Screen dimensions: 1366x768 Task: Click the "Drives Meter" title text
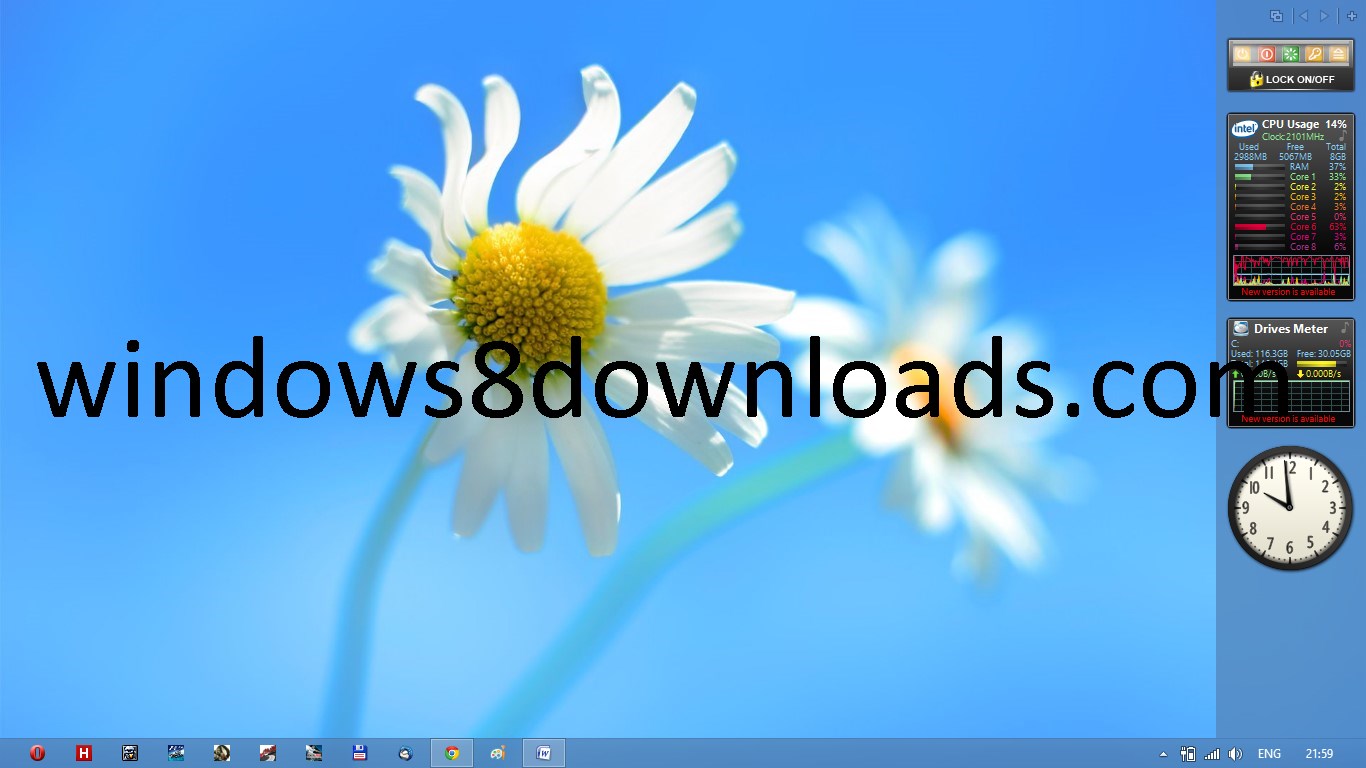(x=1291, y=329)
